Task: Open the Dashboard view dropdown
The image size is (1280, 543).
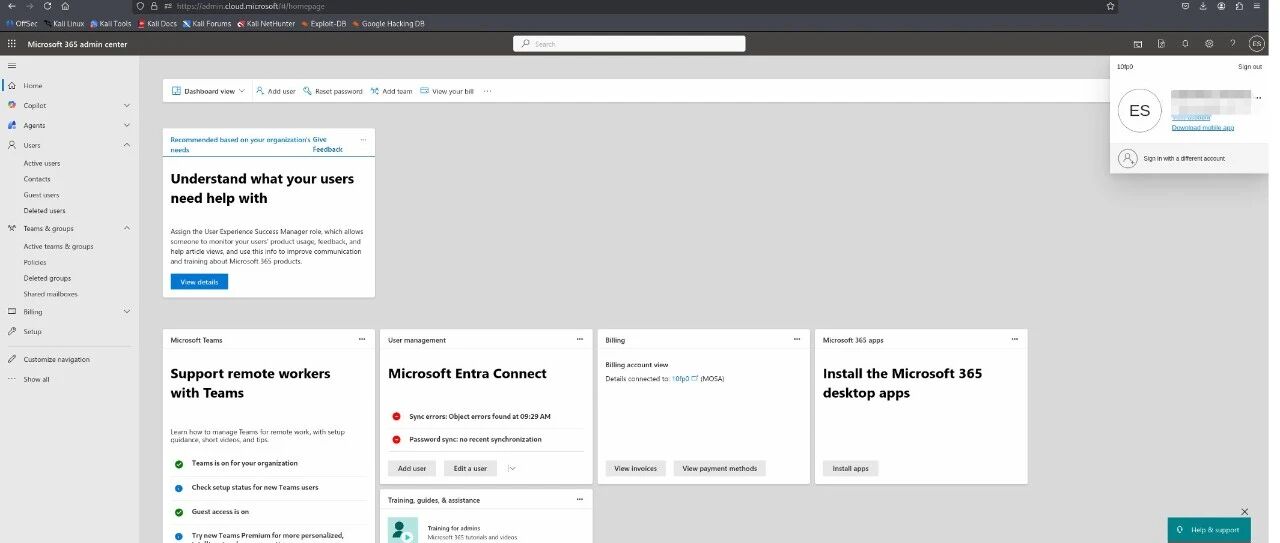Action: click(x=208, y=91)
